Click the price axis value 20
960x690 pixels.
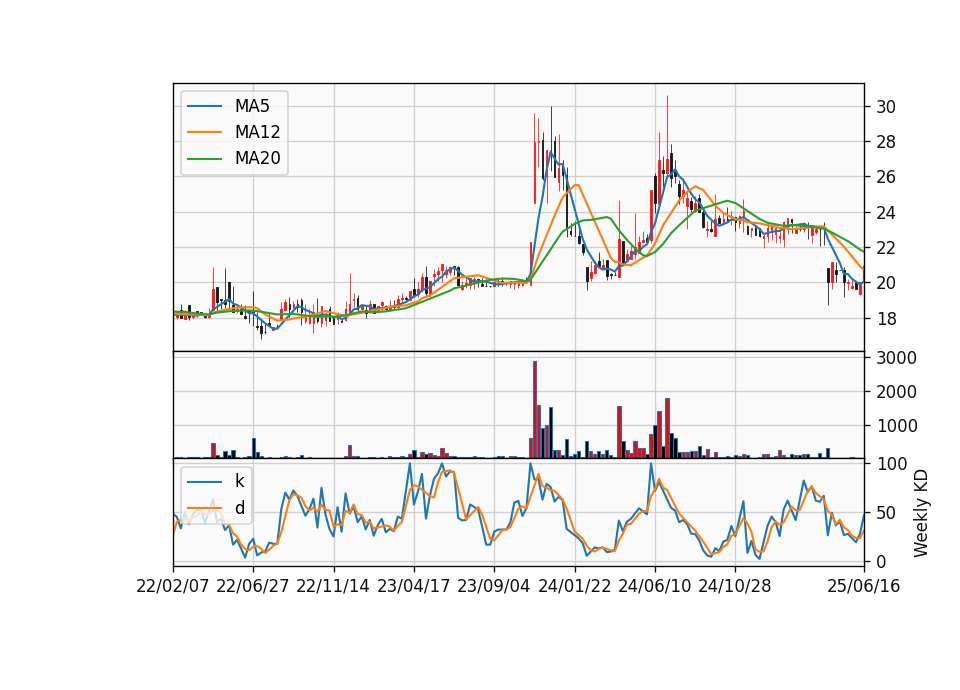[886, 283]
